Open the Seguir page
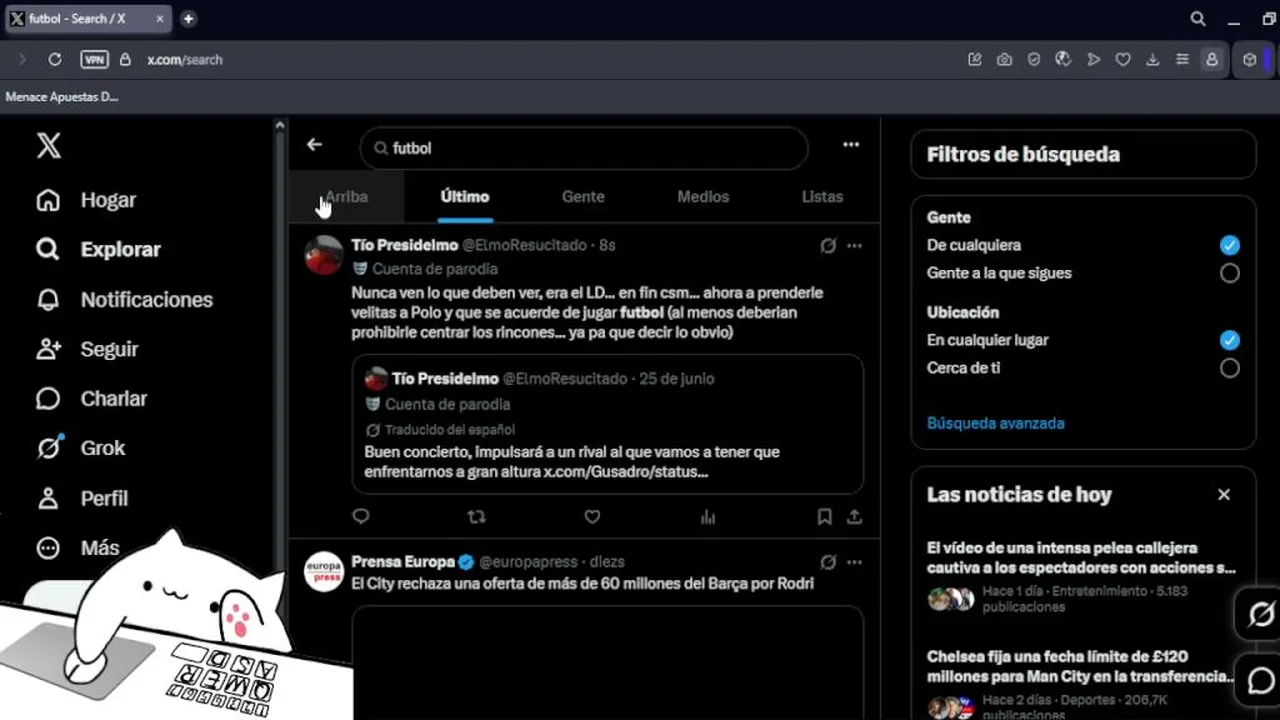The width and height of the screenshot is (1280, 720). (x=87, y=349)
